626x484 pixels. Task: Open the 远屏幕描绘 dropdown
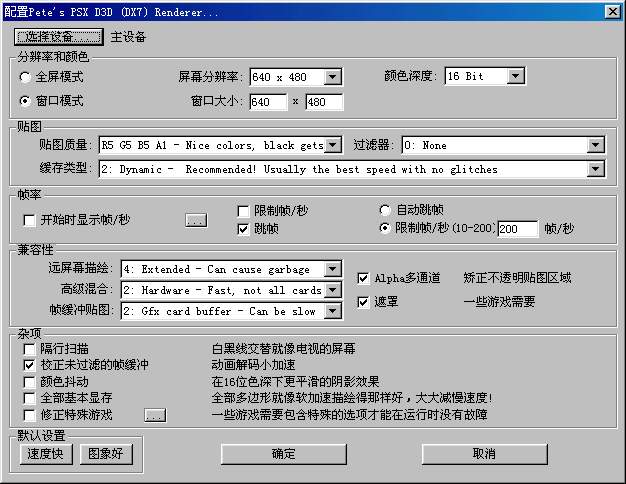tap(331, 270)
